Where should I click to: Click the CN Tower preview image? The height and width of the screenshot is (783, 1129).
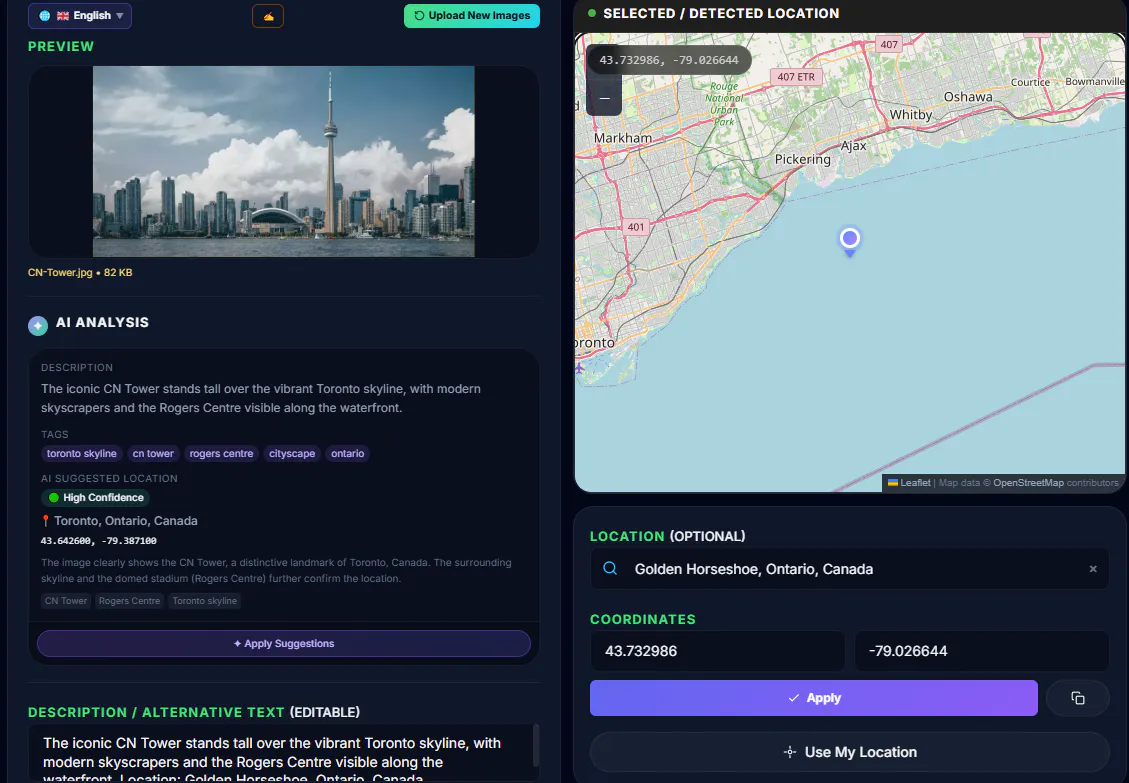point(284,161)
